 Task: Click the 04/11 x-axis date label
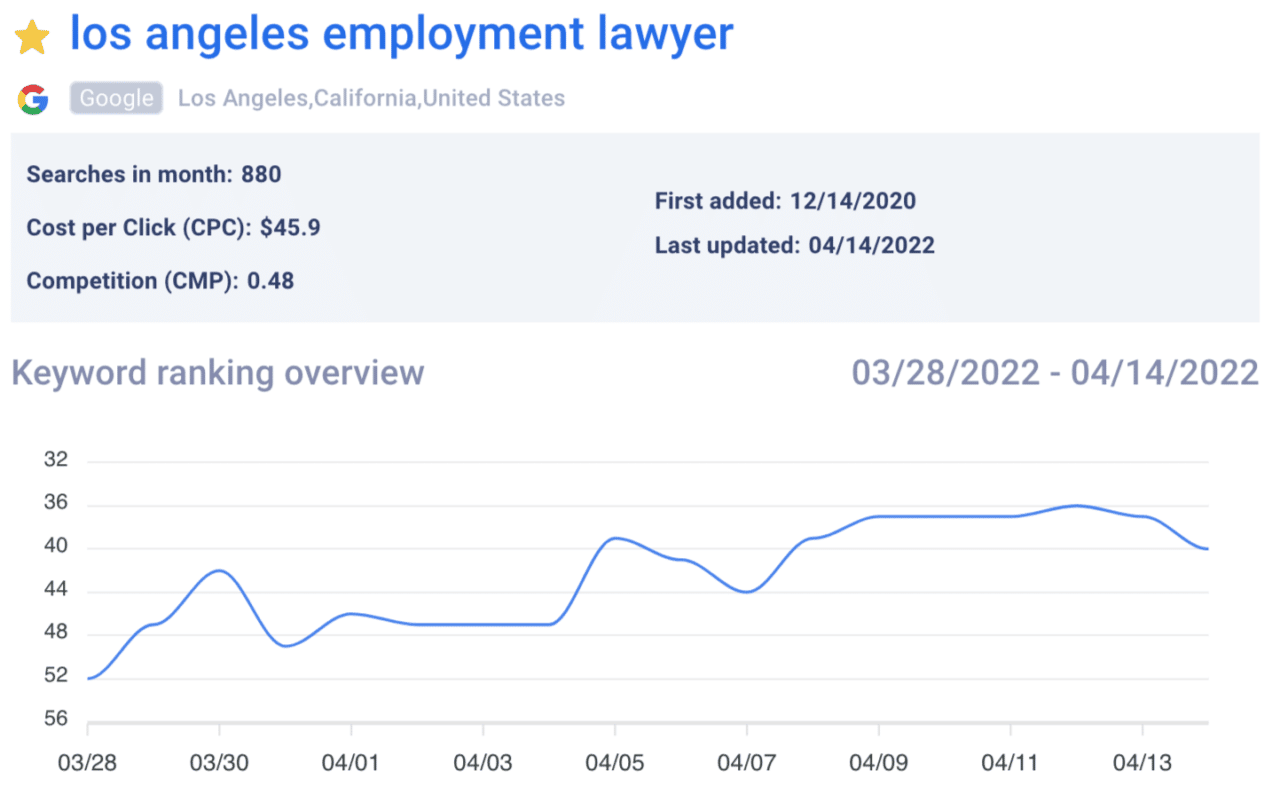pyautogui.click(x=1011, y=762)
